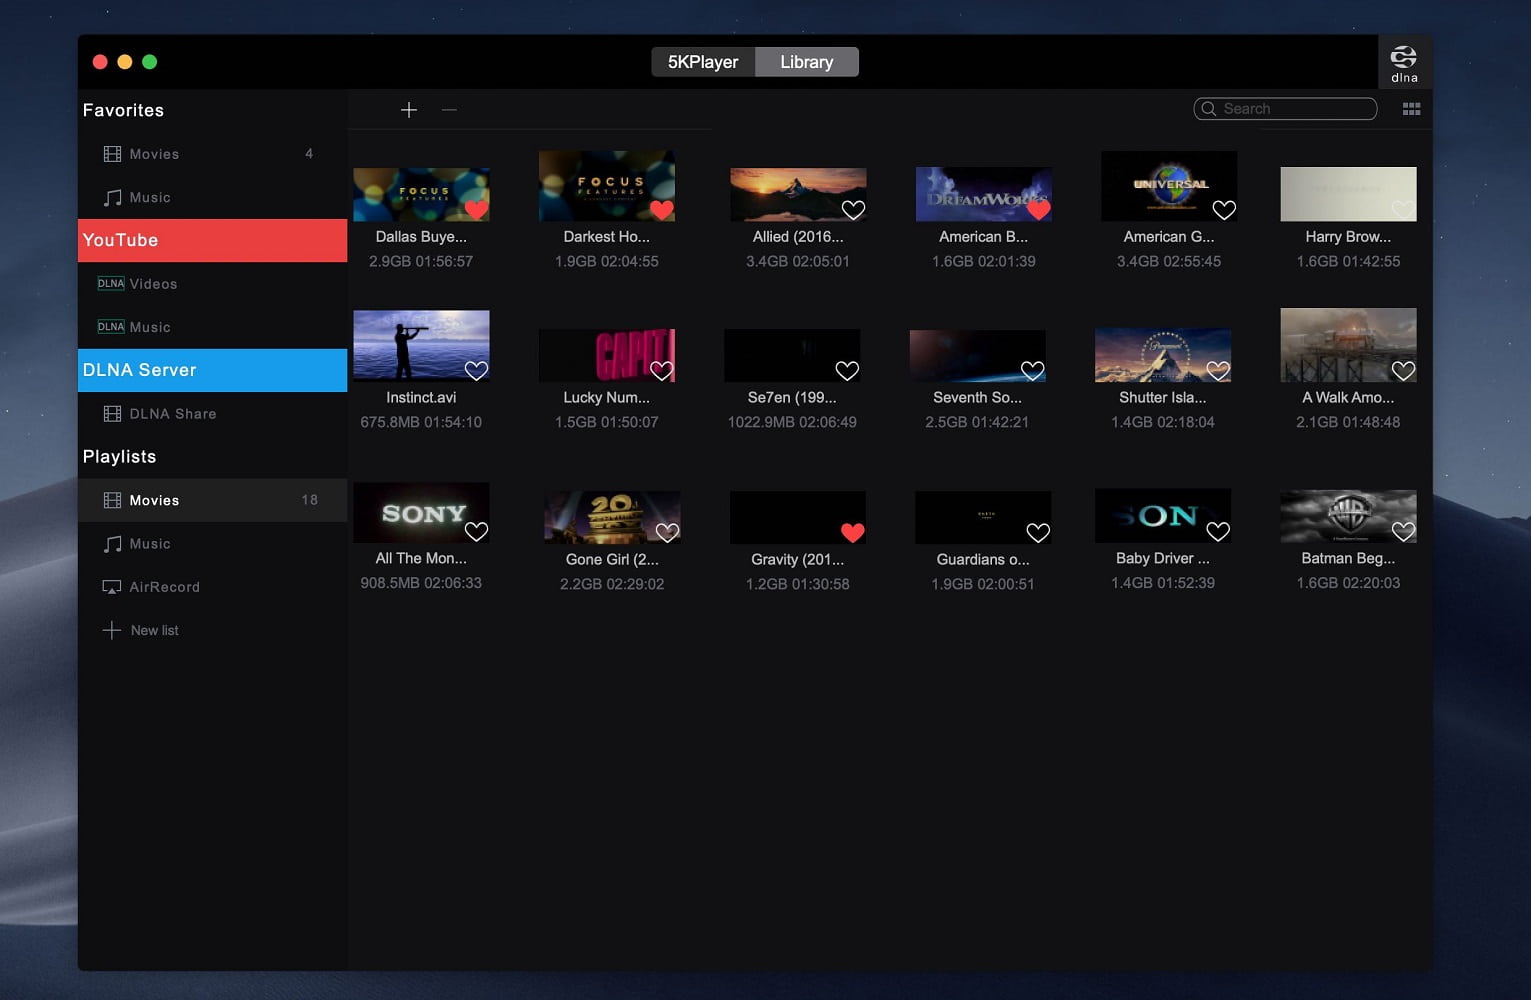Open Favorites Music with note icon
This screenshot has height=1000, width=1531.
coord(150,198)
